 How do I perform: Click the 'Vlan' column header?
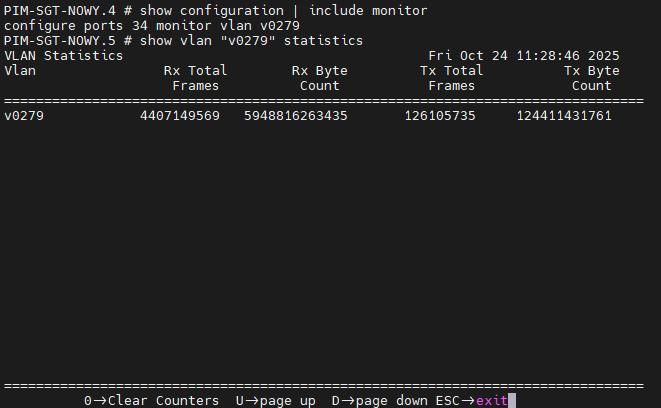(x=20, y=71)
